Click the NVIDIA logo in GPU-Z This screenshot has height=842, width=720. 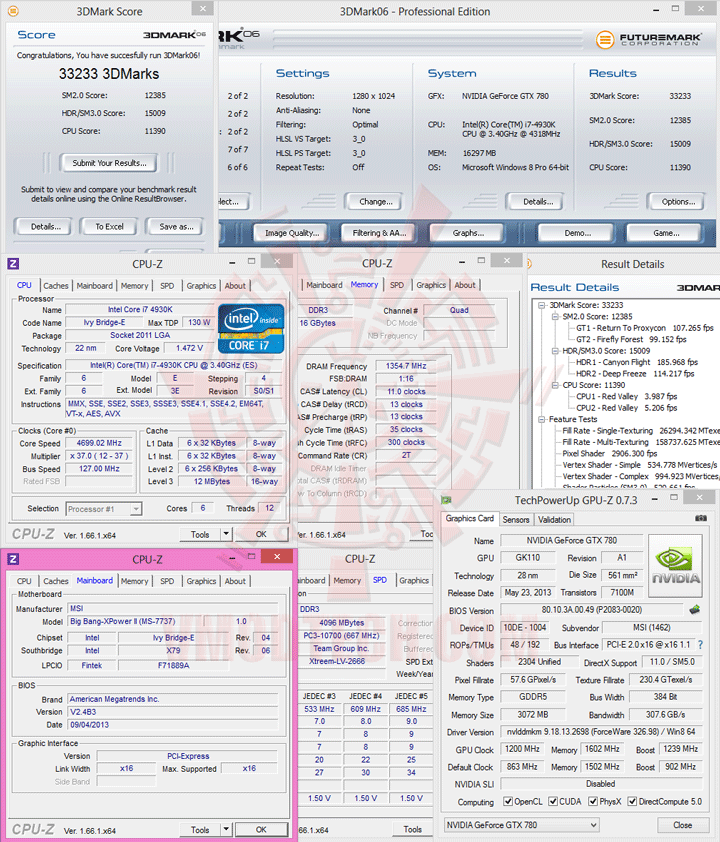coord(675,565)
